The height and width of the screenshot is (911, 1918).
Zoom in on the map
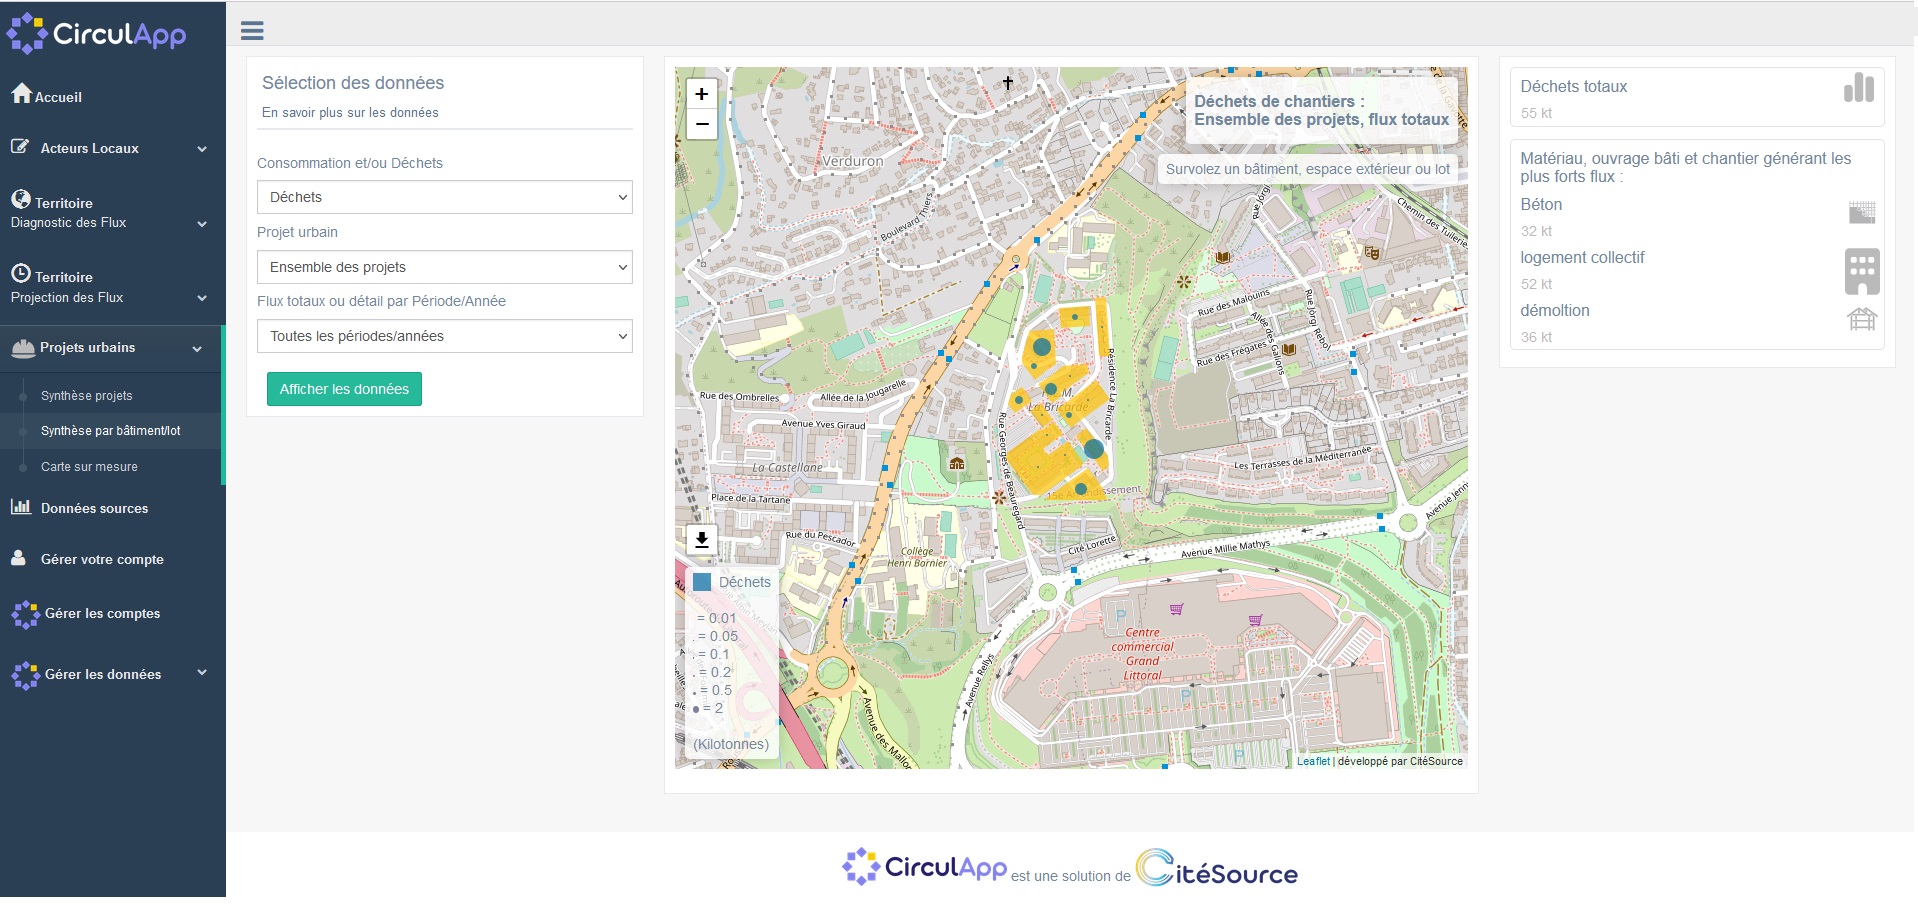[x=702, y=94]
